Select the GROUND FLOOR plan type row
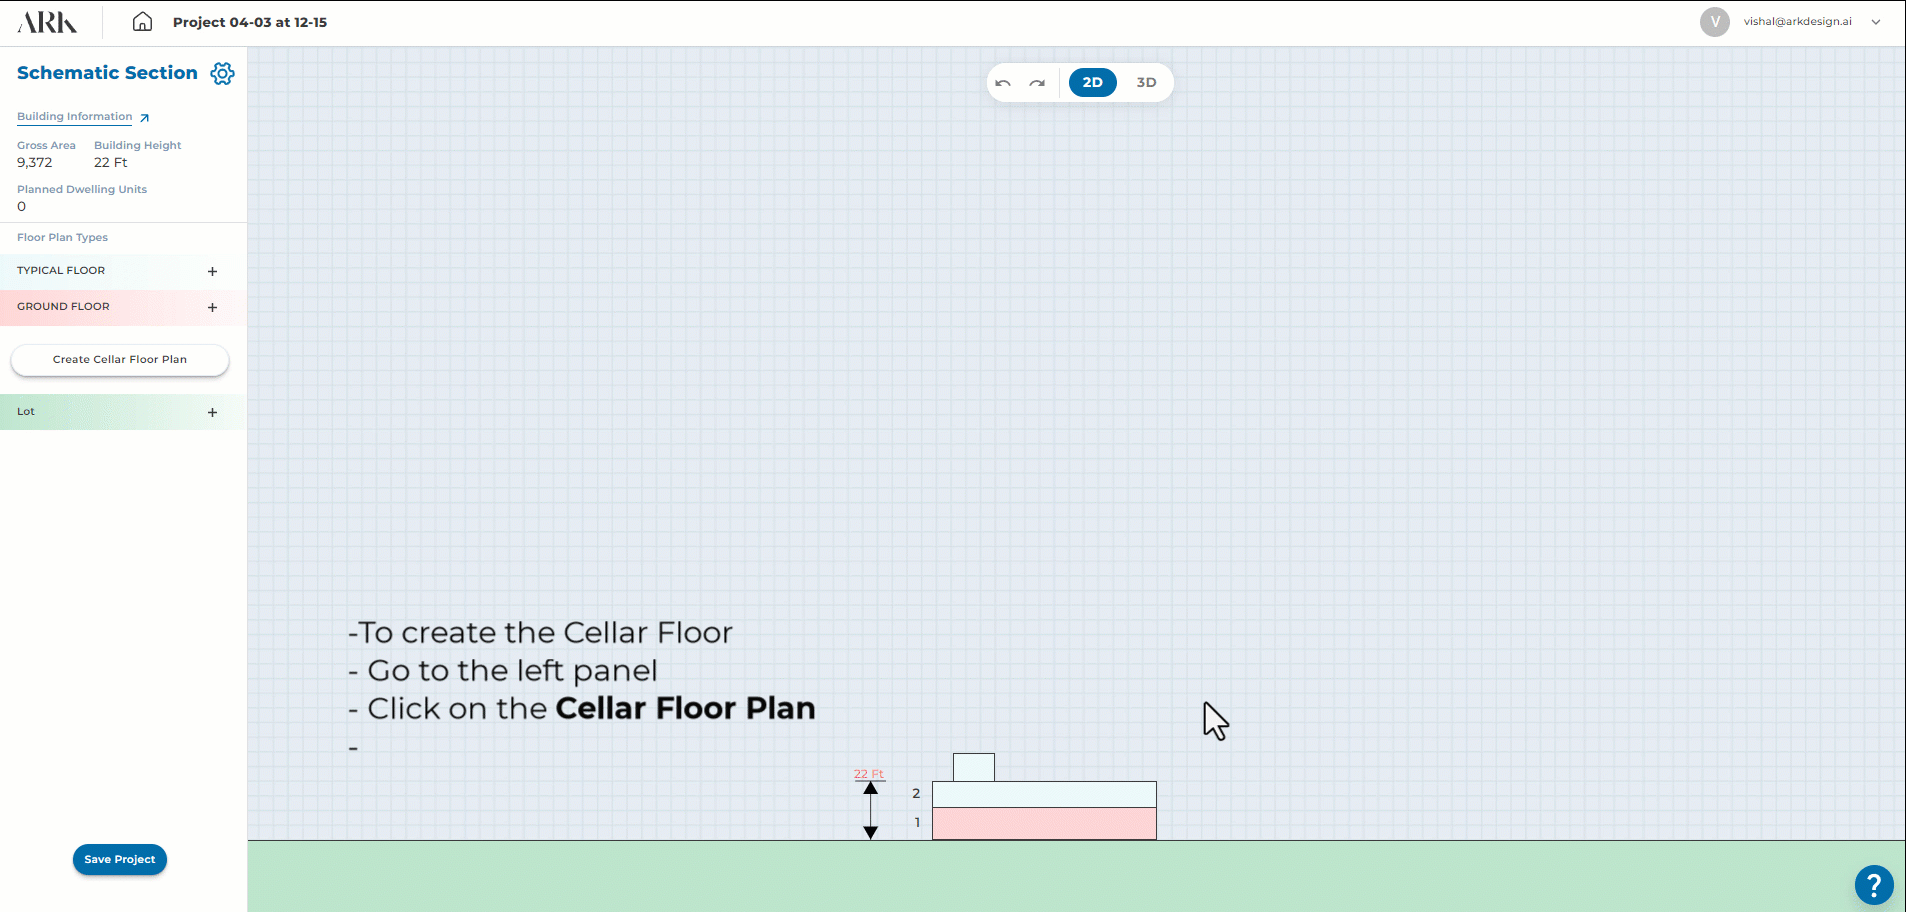The width and height of the screenshot is (1906, 912). click(x=63, y=307)
